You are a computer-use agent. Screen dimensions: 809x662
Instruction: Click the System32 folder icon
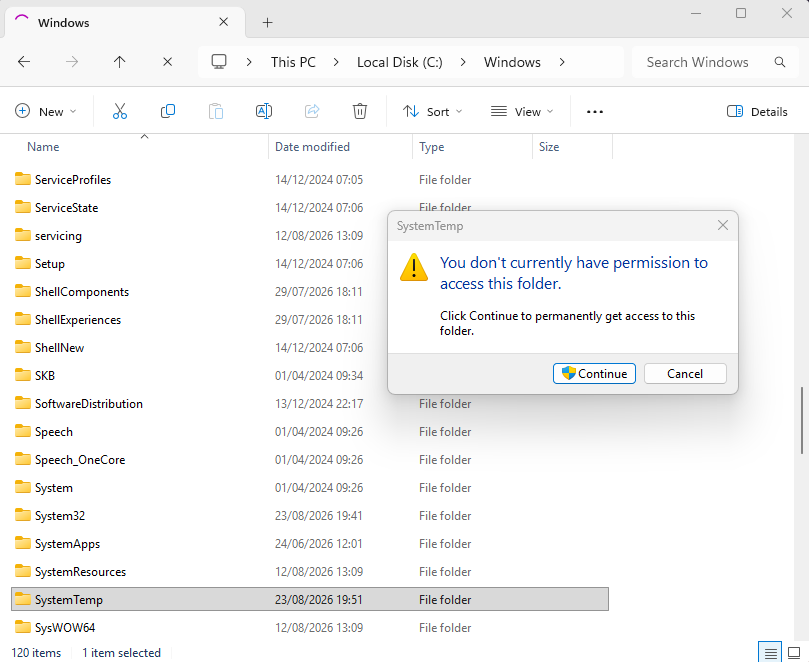(23, 515)
